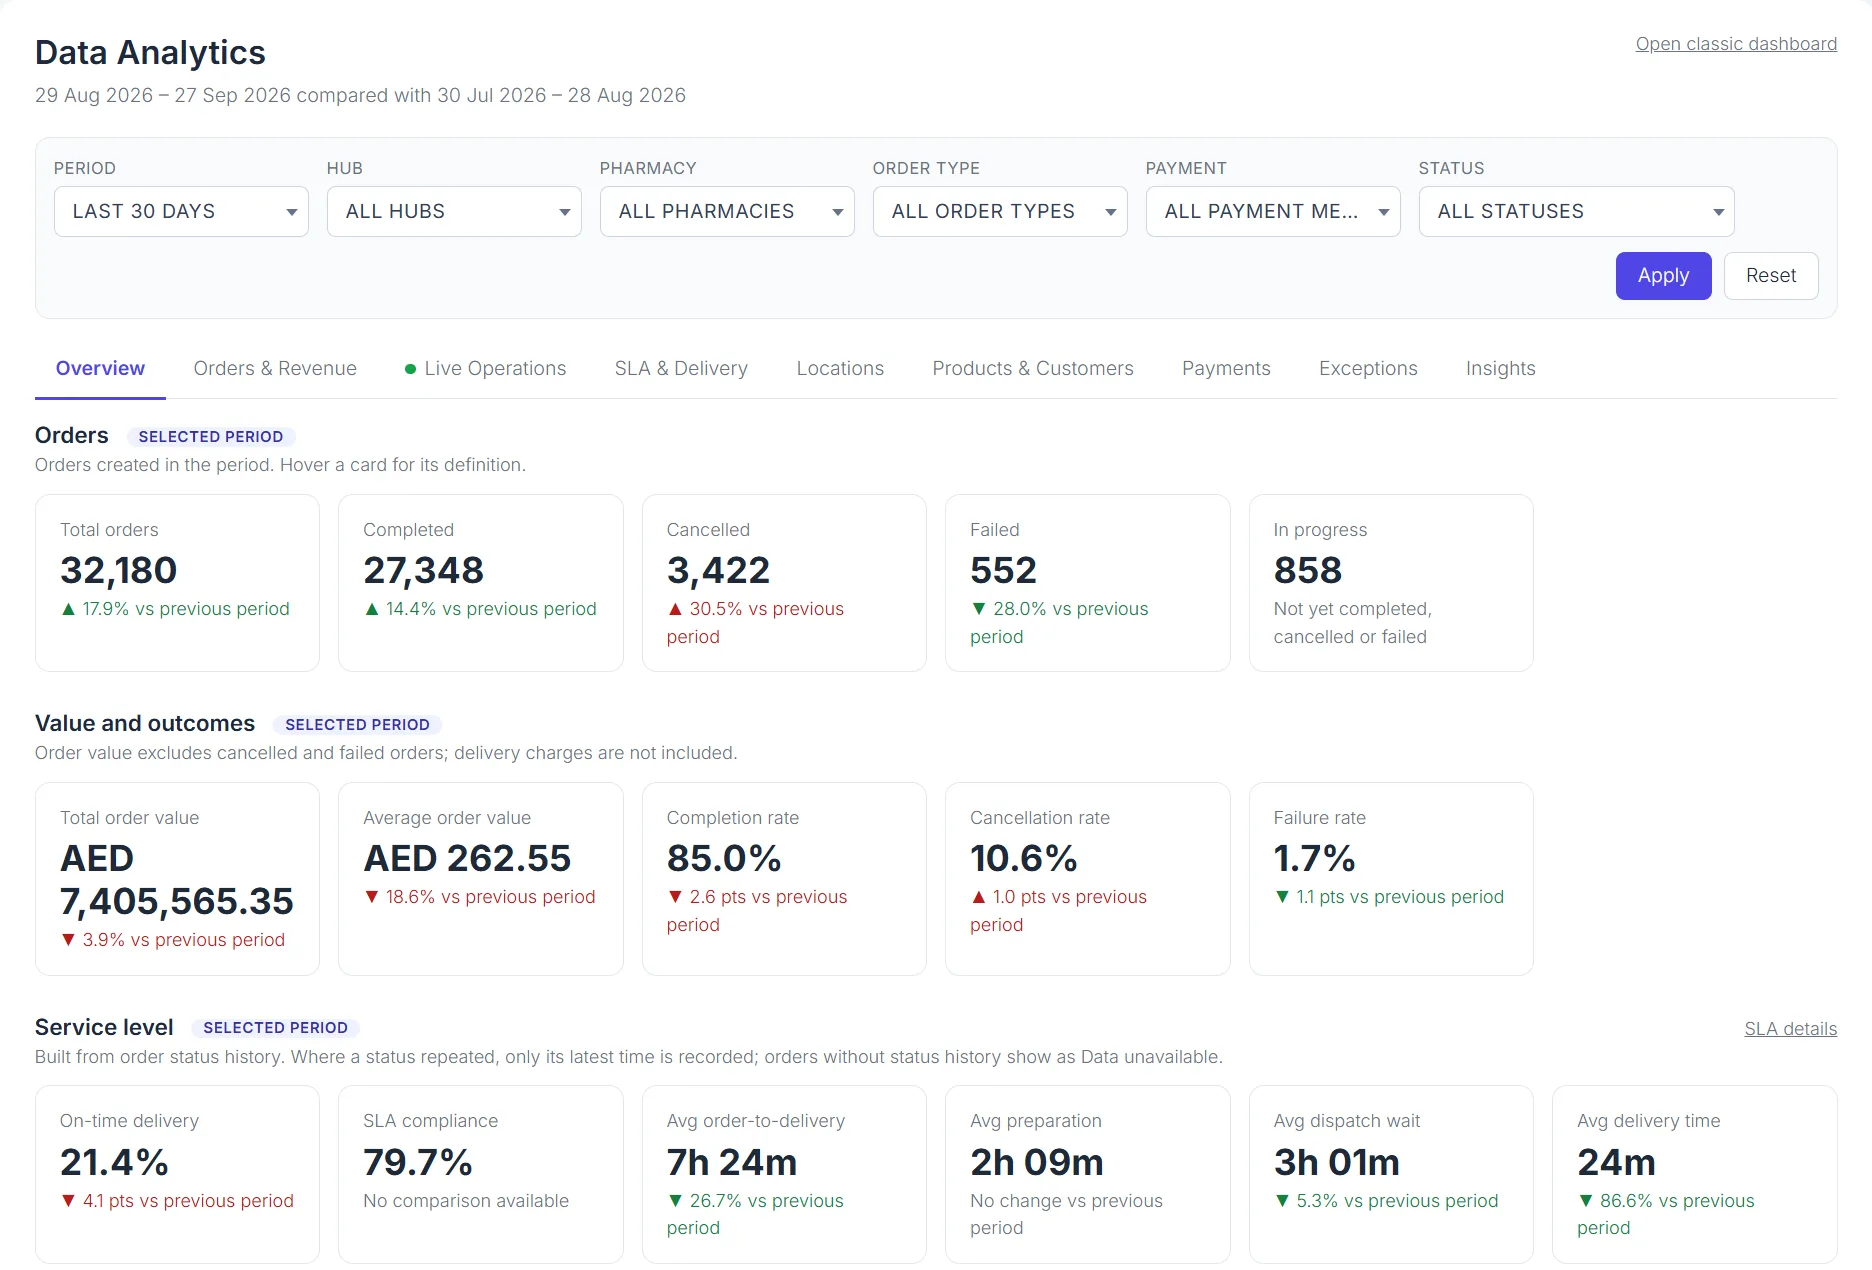Click the Avg preparation 2h 09m value
The height and width of the screenshot is (1270, 1872).
(x=1037, y=1162)
